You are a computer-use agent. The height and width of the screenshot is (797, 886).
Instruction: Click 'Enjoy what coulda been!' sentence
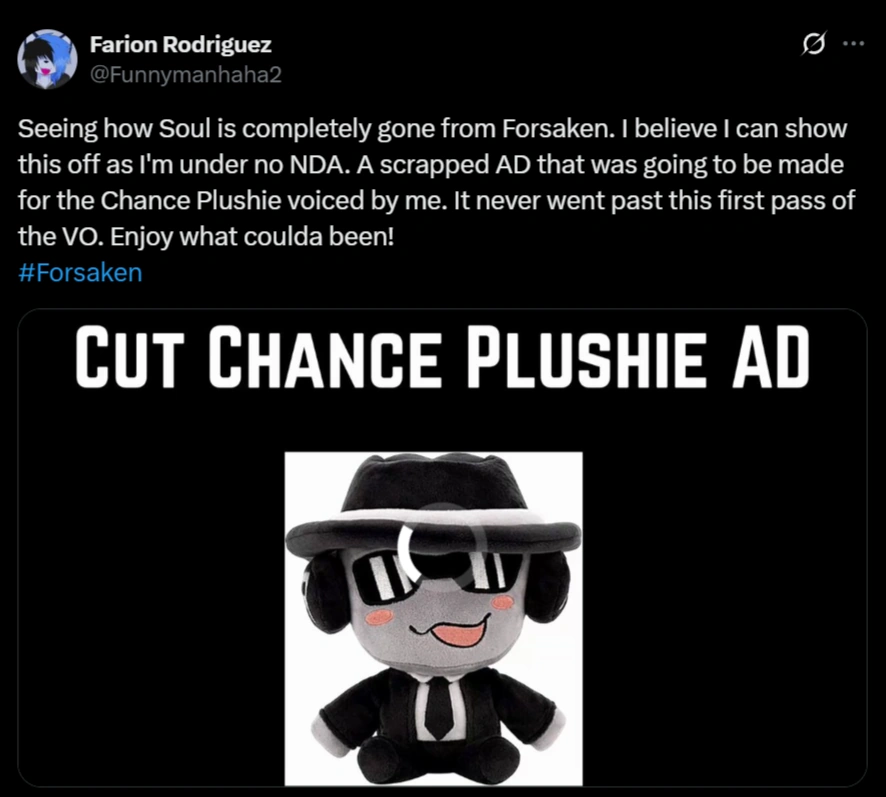252,237
